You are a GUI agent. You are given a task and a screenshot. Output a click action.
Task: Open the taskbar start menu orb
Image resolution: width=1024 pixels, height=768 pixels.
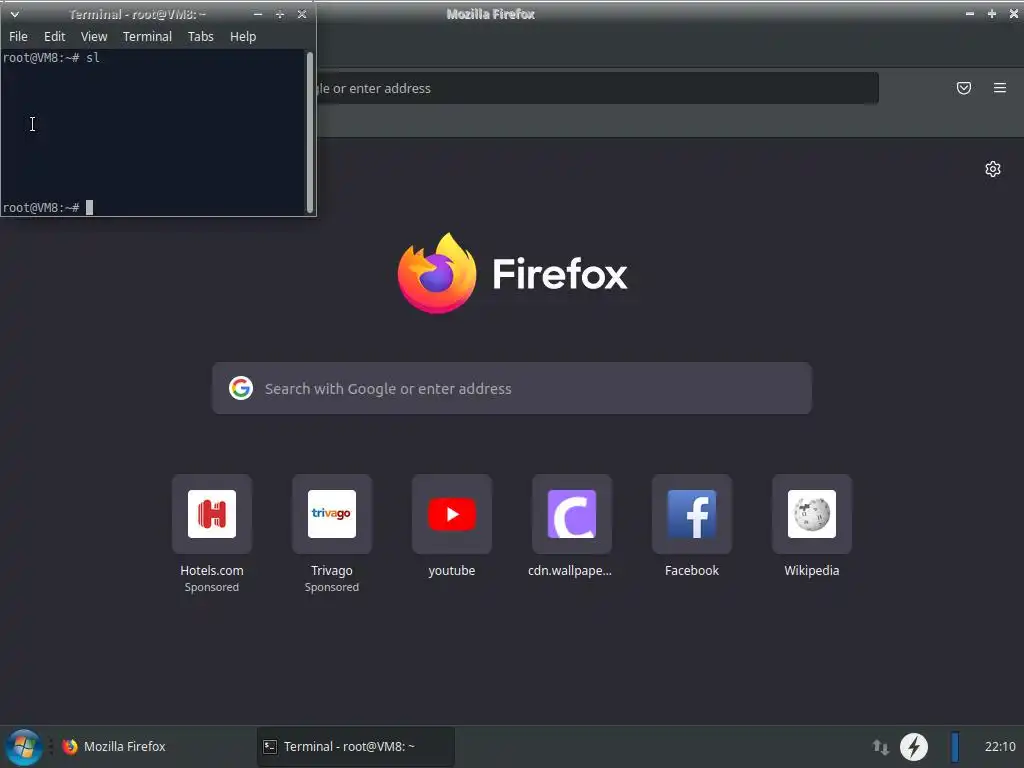click(x=24, y=746)
